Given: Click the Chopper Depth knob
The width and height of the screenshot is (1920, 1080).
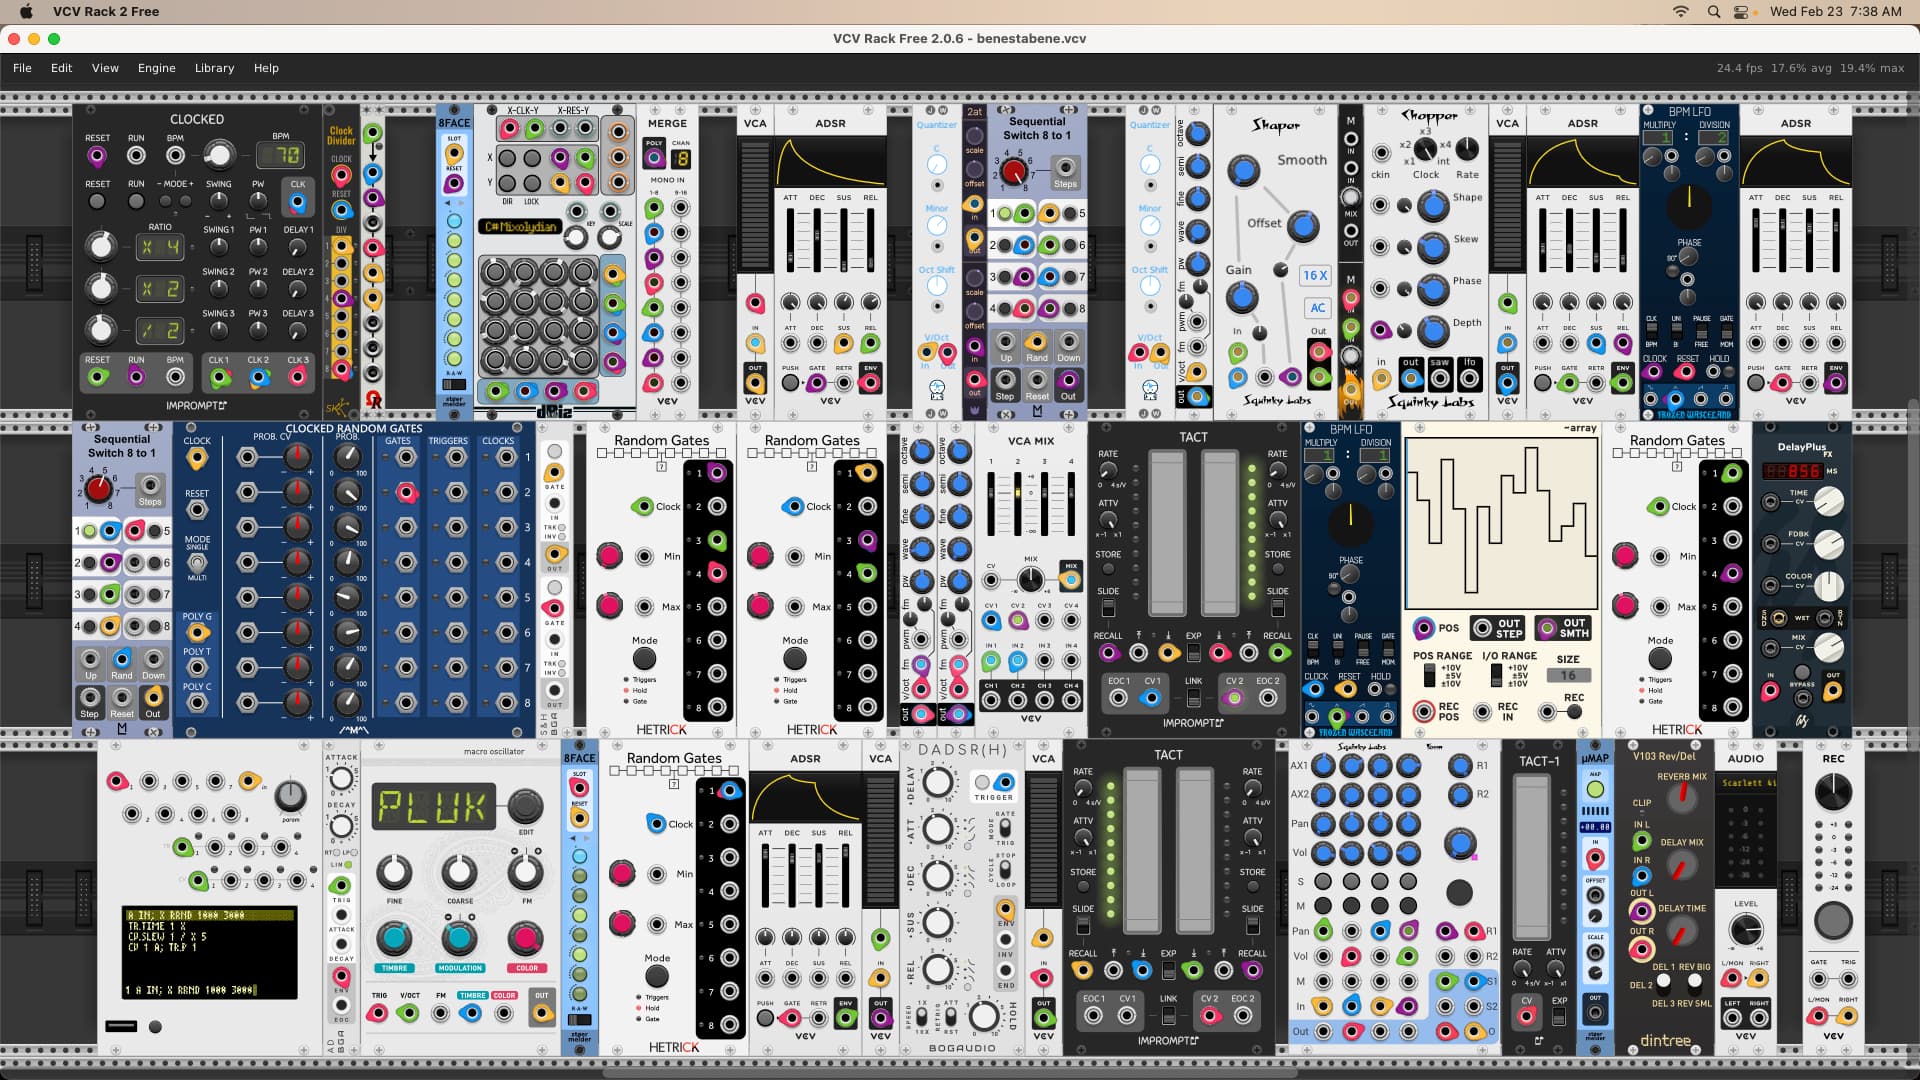Looking at the screenshot, I should pyautogui.click(x=1433, y=330).
